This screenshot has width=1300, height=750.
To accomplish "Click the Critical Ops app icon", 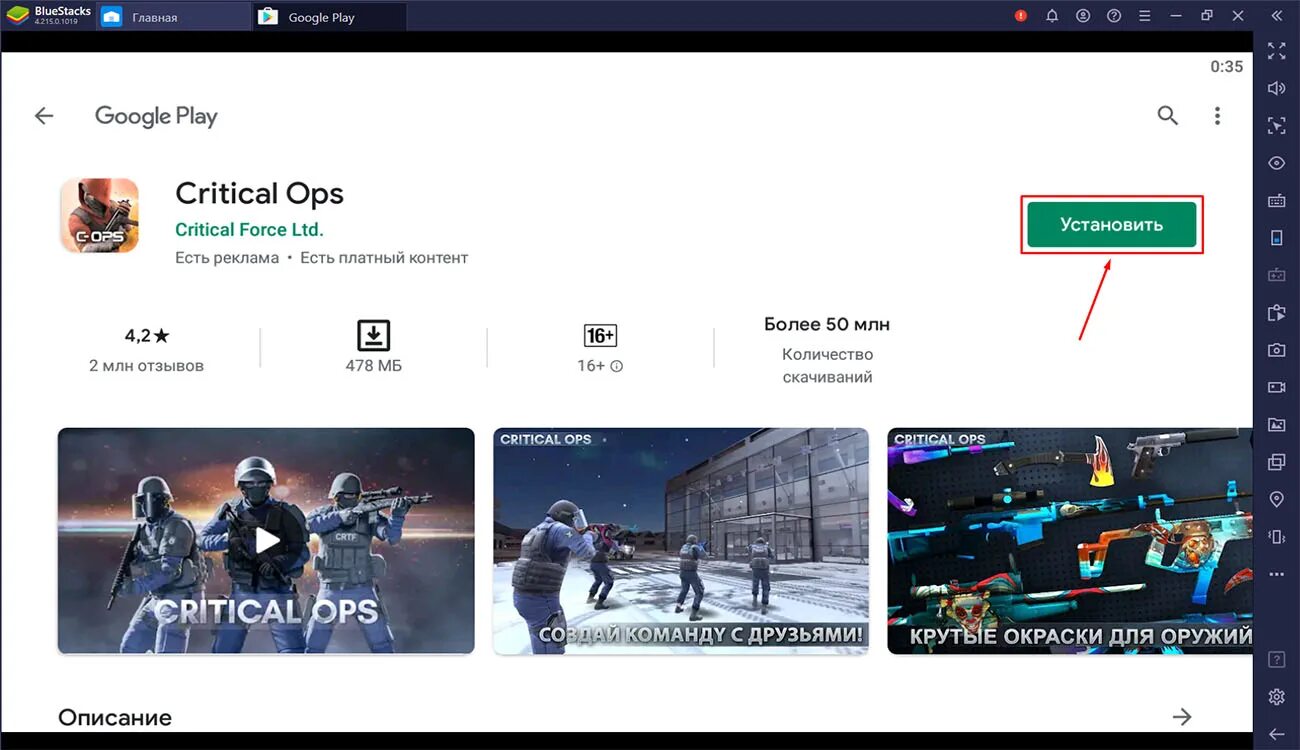I will pyautogui.click(x=99, y=215).
